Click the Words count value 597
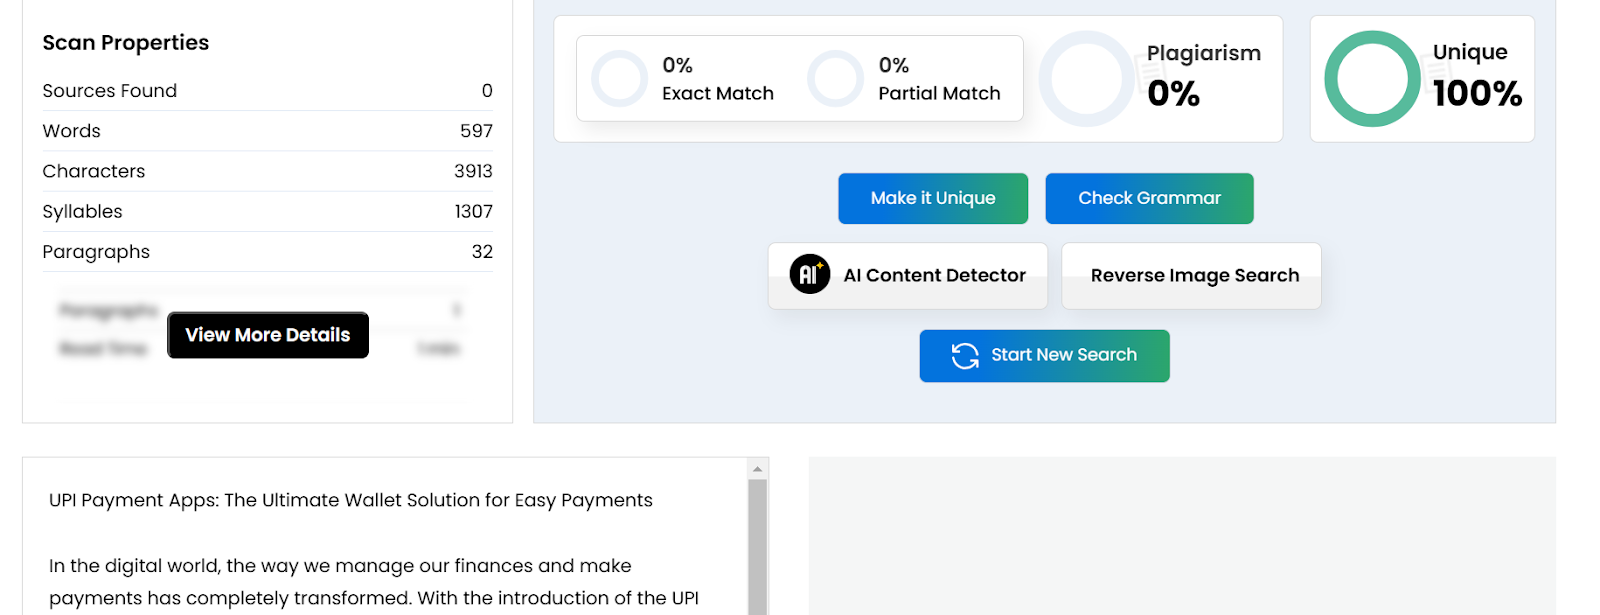1600x615 pixels. 476,131
